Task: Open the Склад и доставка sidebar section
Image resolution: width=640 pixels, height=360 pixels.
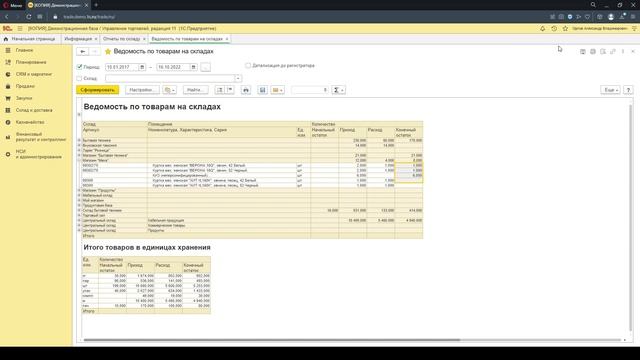Action: click(34, 110)
